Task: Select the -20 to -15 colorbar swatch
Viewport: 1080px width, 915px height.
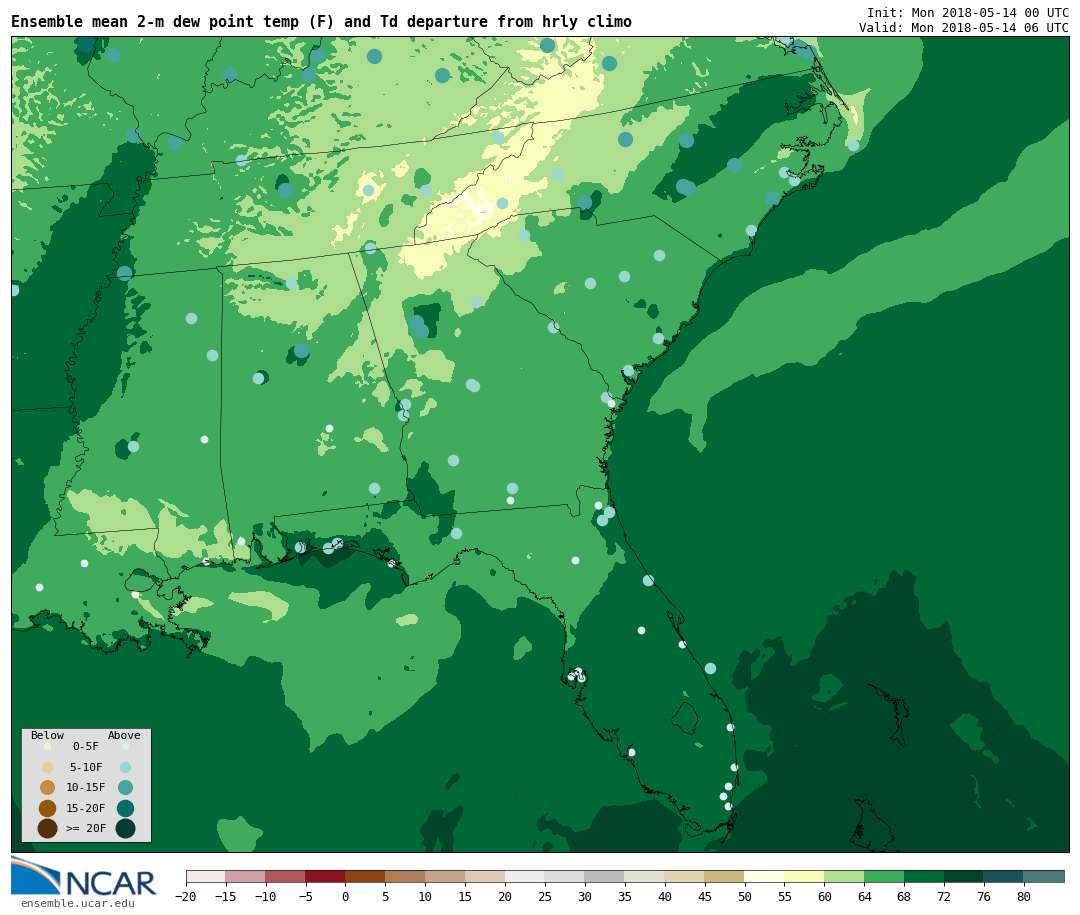Action: coord(206,876)
